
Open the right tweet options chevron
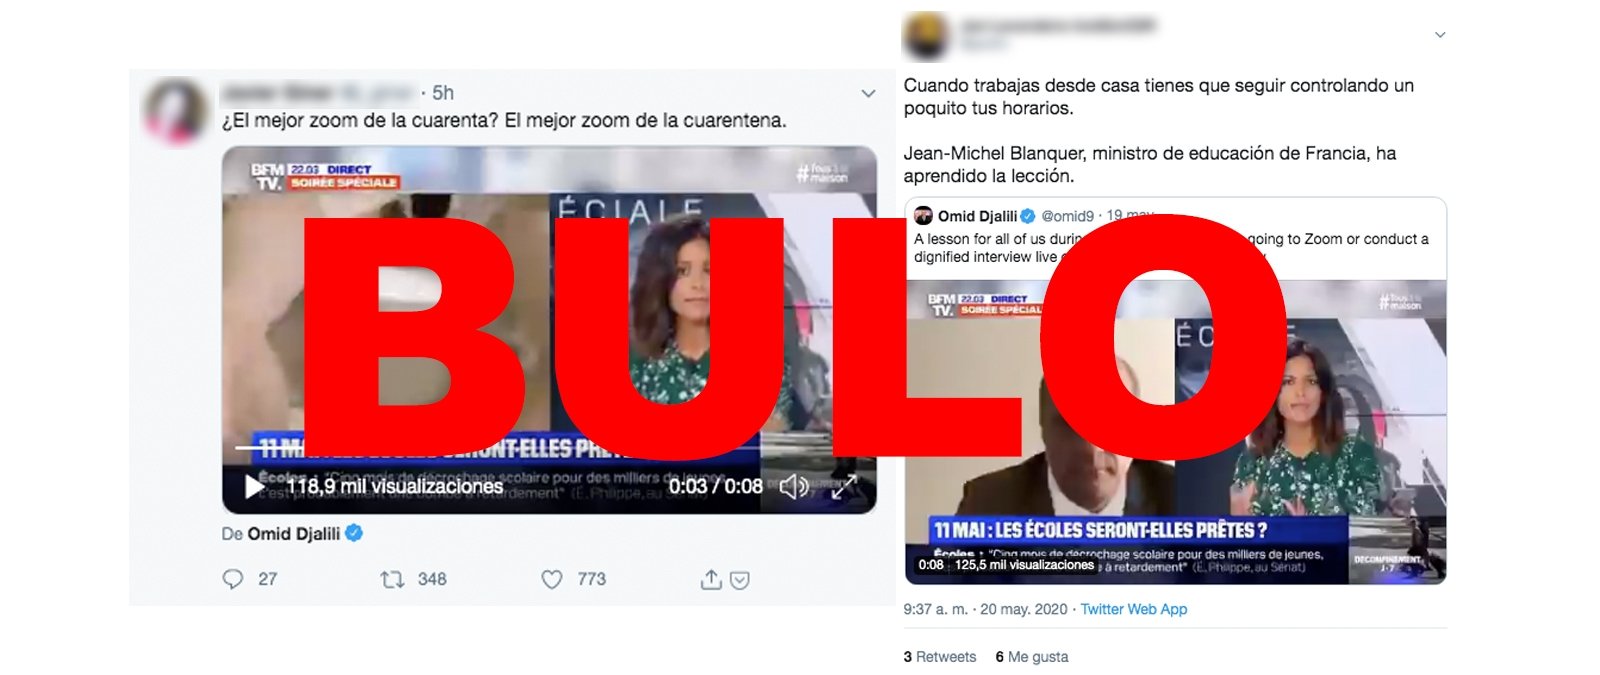pos(1440,35)
